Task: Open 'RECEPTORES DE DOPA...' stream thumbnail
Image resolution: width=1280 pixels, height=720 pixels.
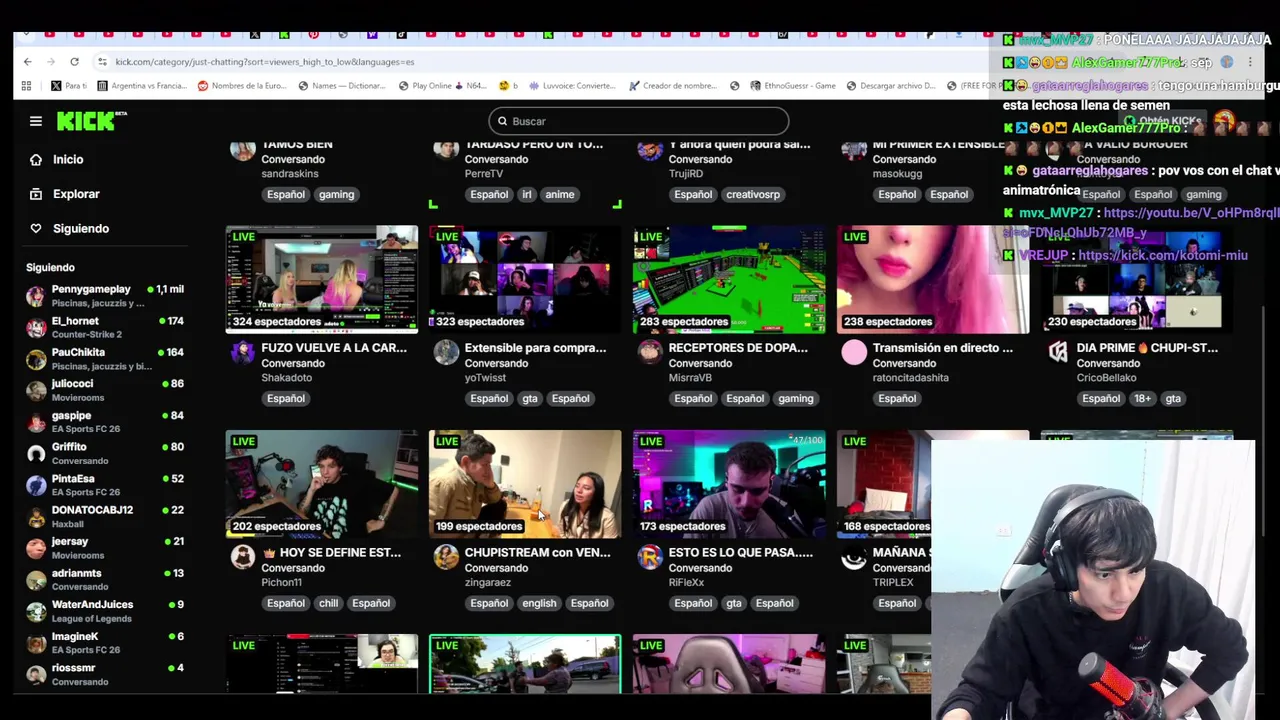Action: (x=729, y=279)
